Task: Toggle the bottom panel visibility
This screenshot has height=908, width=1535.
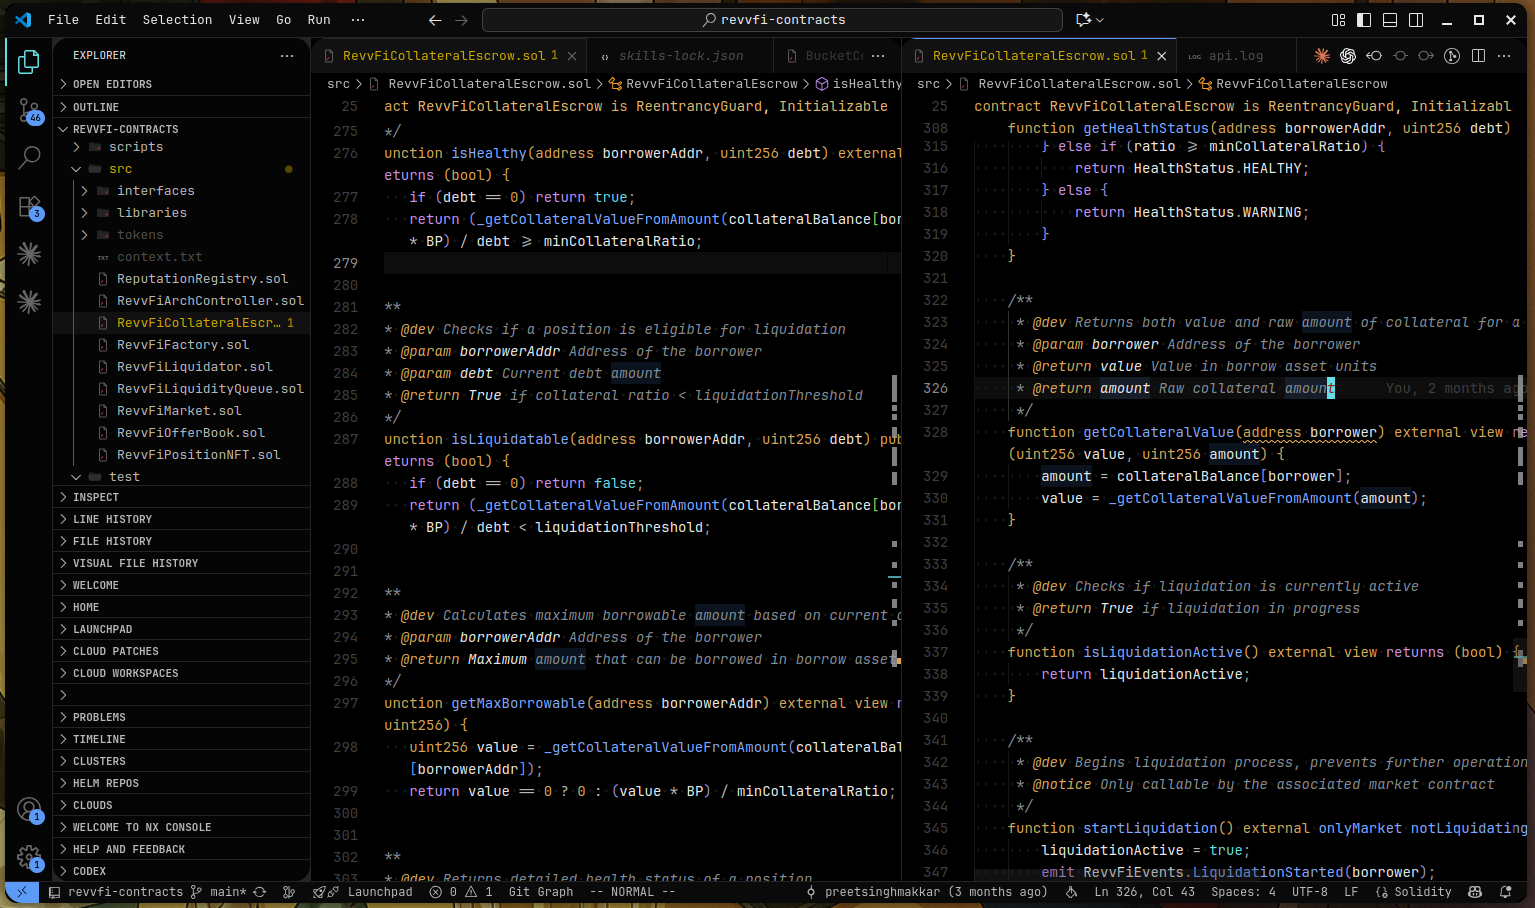Action: (x=1390, y=20)
